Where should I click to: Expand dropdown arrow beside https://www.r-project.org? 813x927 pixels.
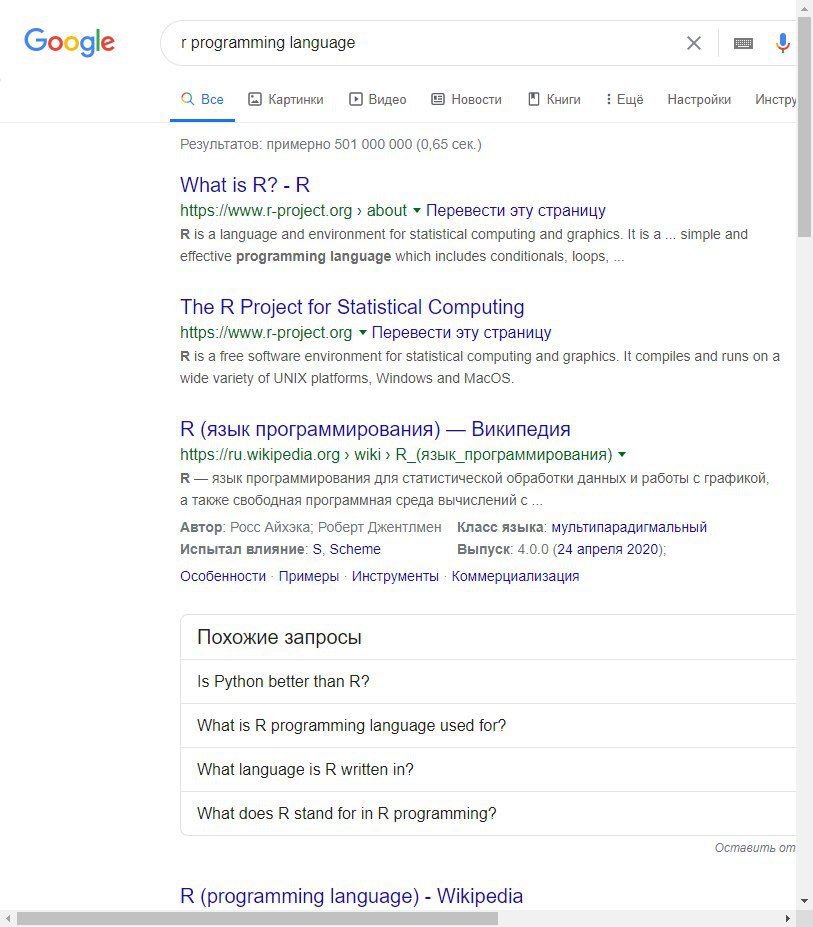pos(362,332)
